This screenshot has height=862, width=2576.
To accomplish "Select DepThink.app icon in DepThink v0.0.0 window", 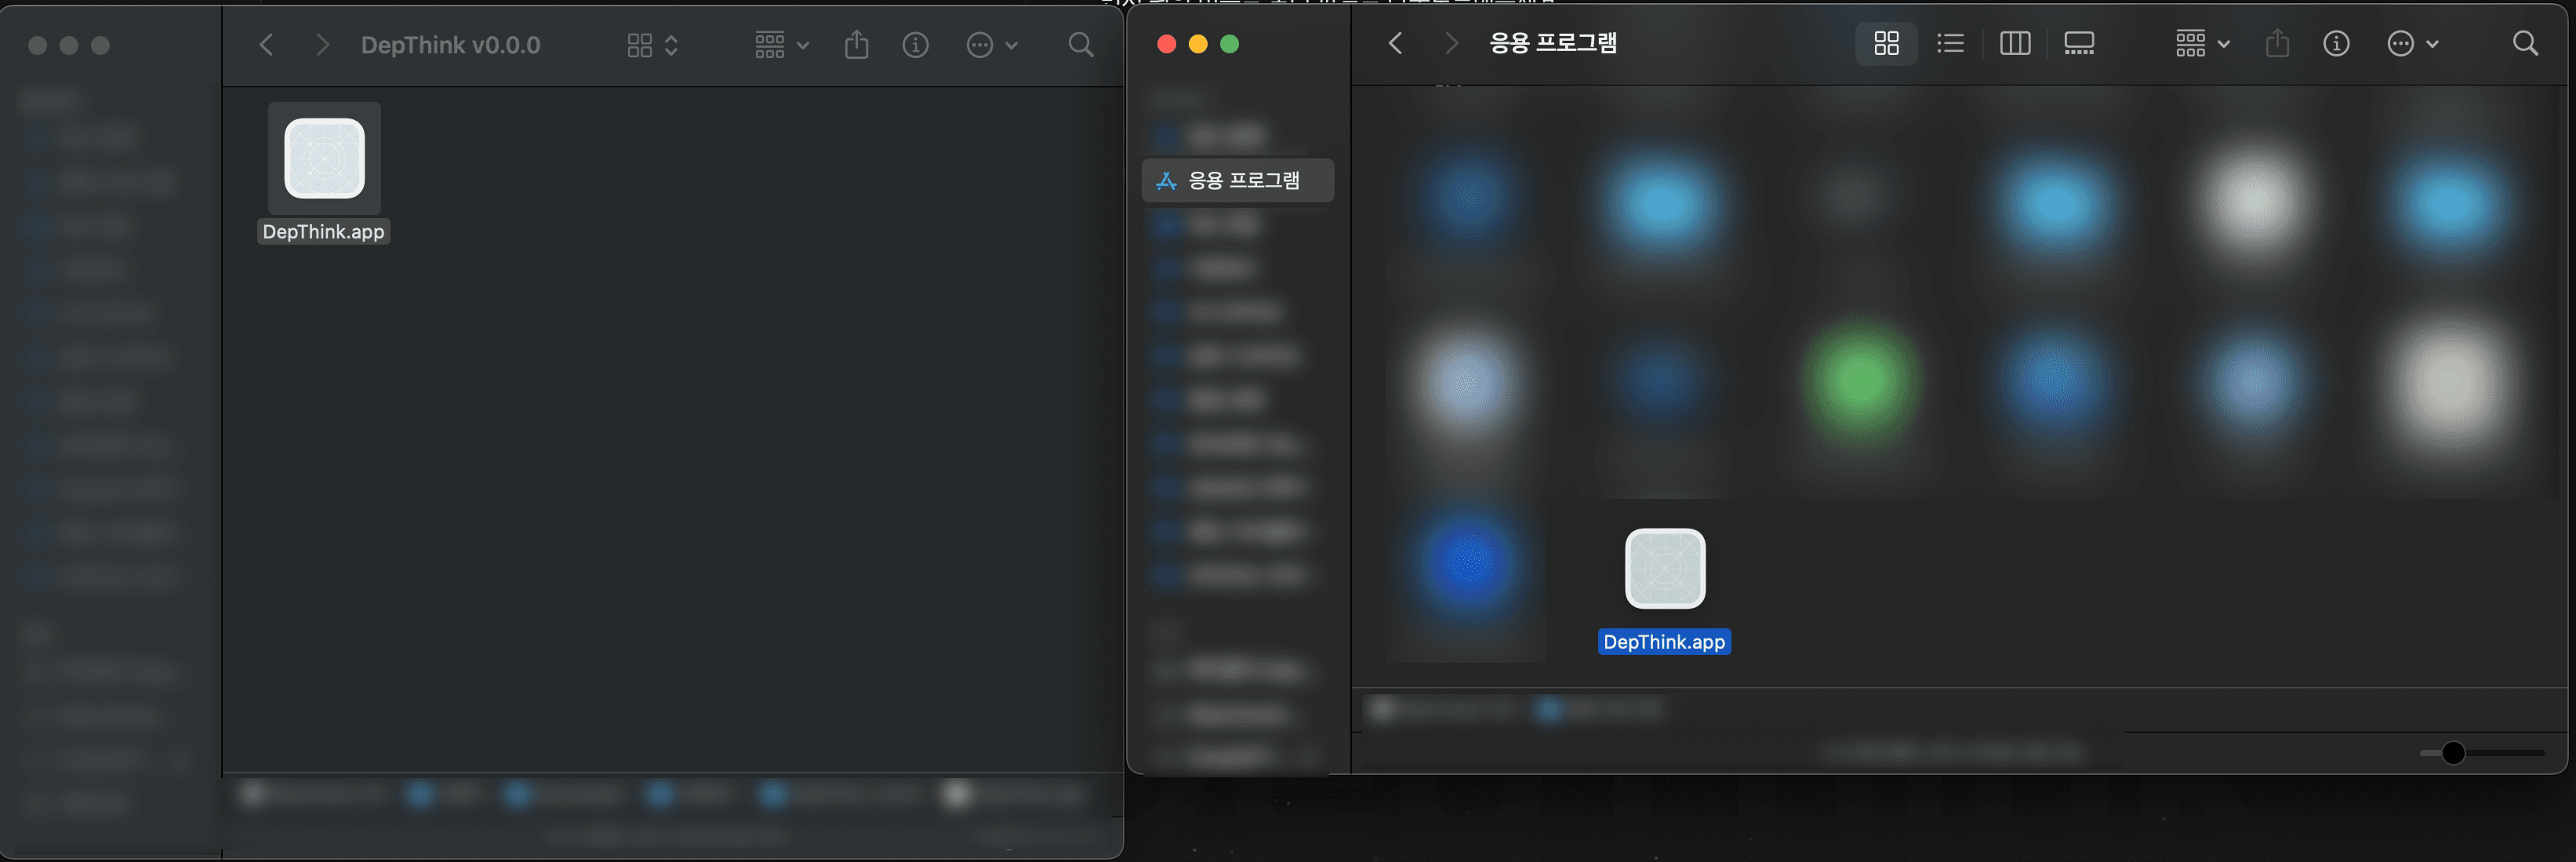I will point(324,158).
